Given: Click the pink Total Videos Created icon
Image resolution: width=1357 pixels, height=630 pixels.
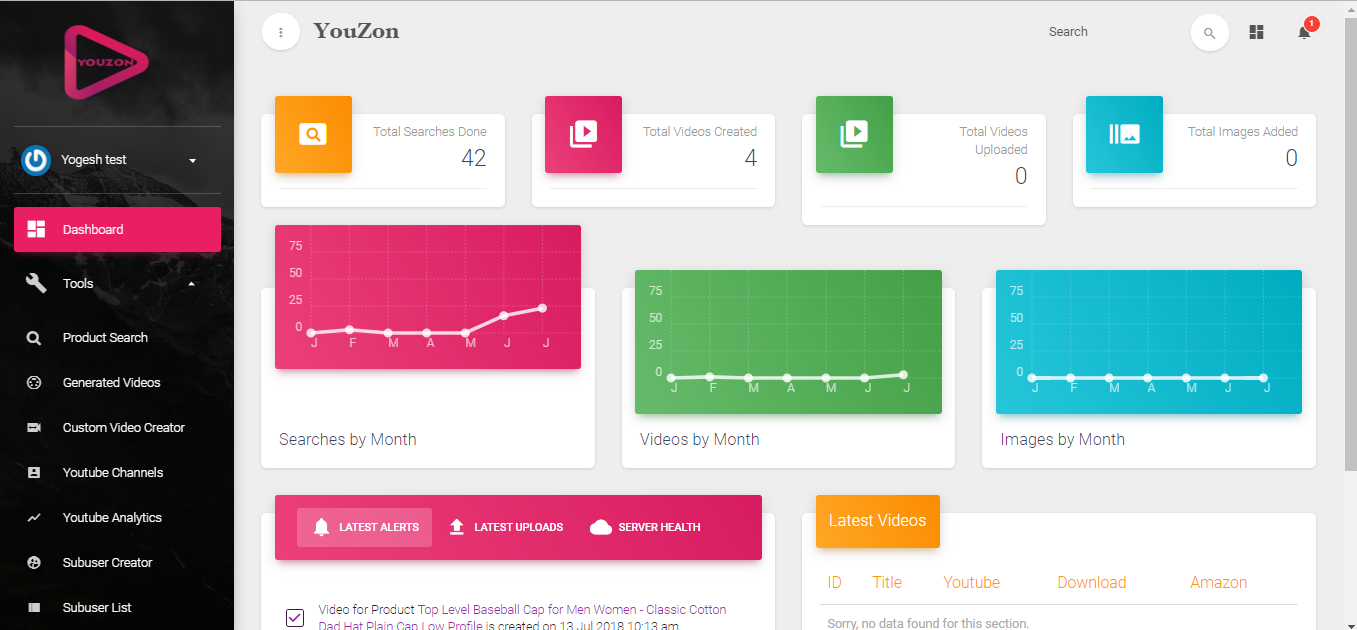Looking at the screenshot, I should tap(583, 134).
